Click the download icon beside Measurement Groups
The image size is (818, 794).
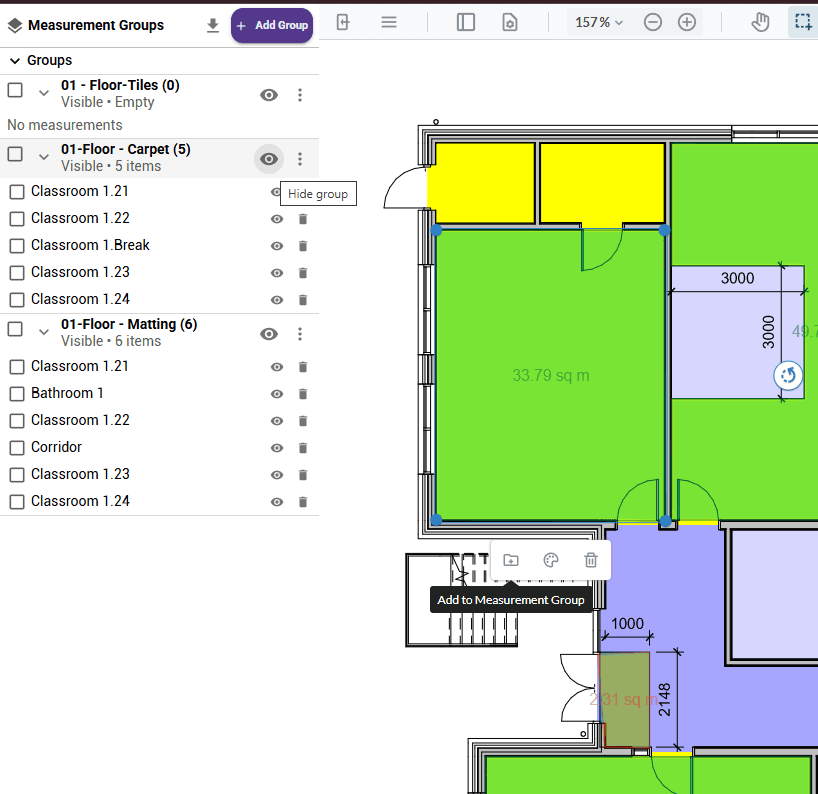212,25
